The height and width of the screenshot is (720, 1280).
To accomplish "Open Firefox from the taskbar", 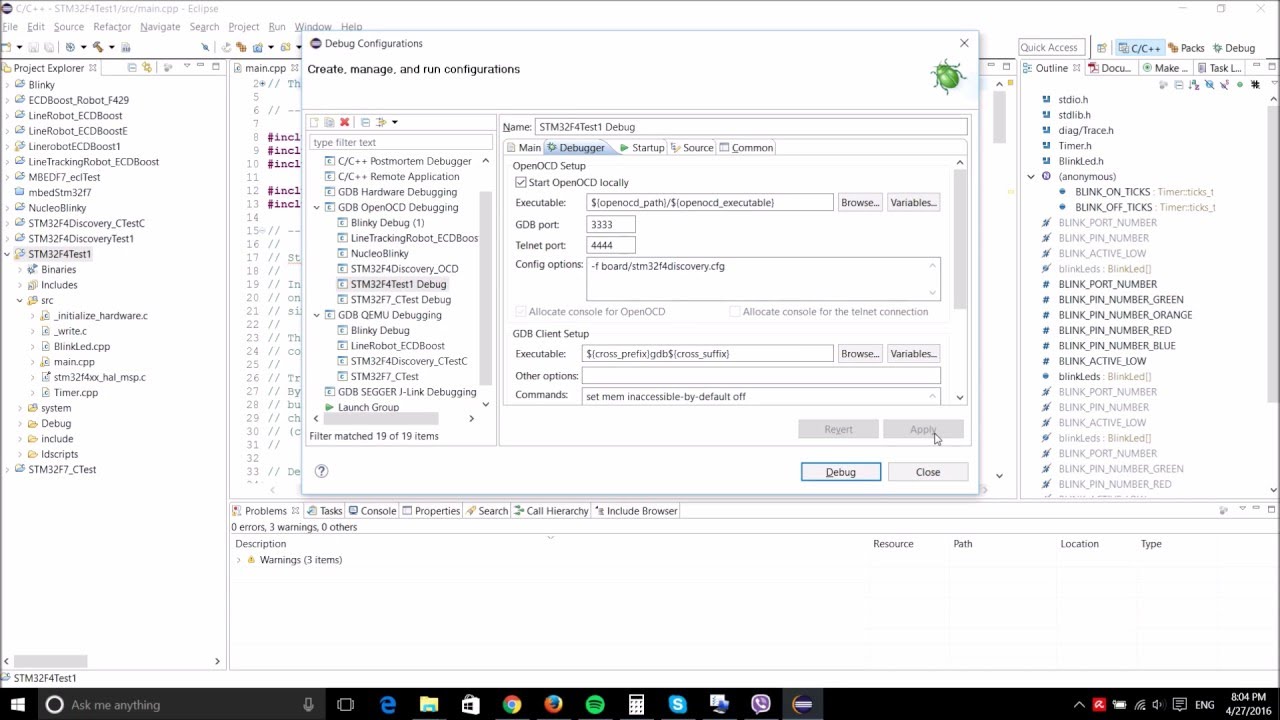I will tap(553, 705).
